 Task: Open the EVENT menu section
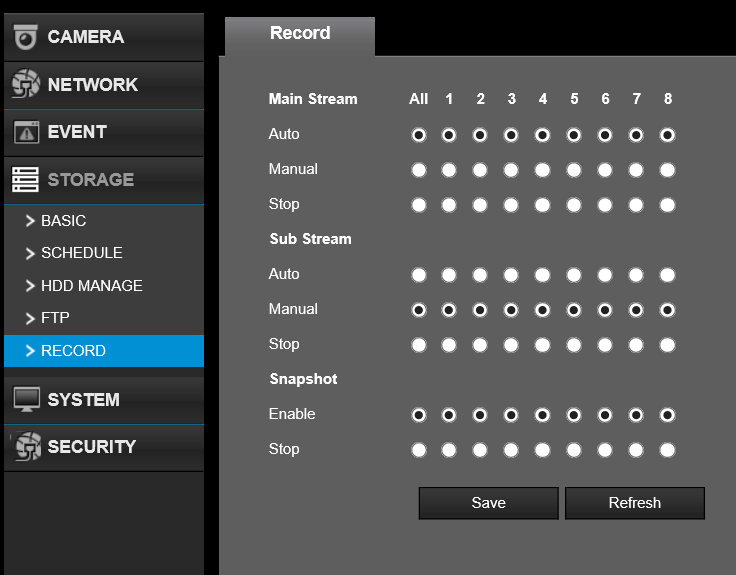pyautogui.click(x=104, y=133)
